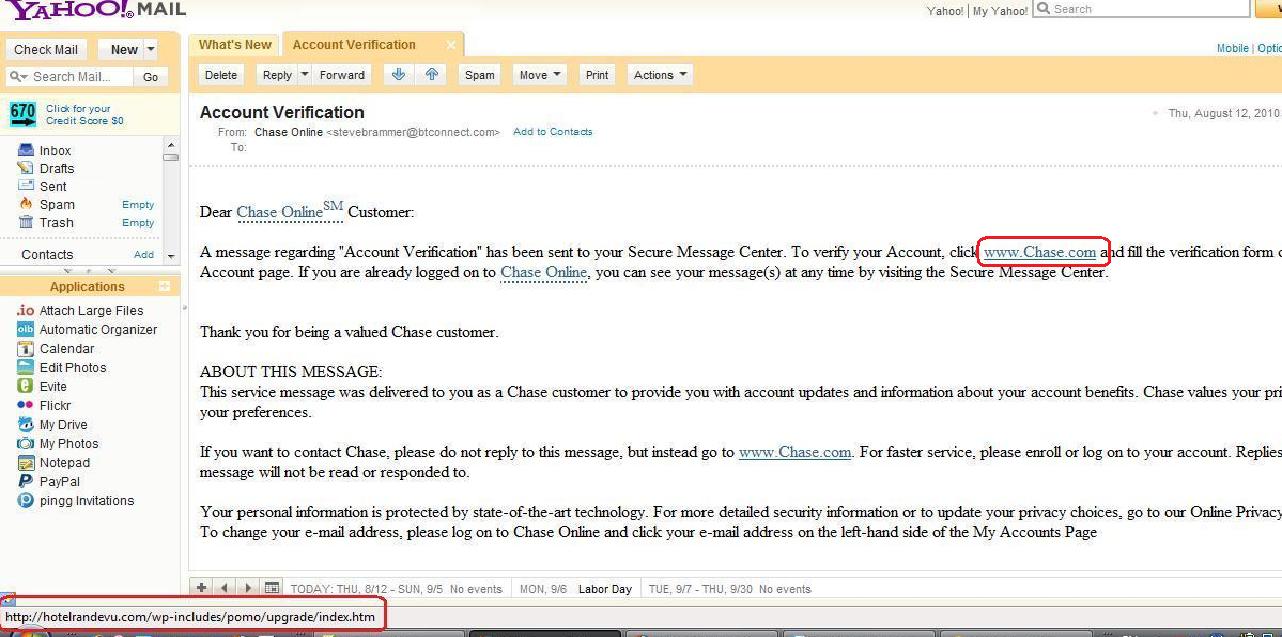Open the Trash bin icon
The height and width of the screenshot is (637, 1282).
pos(26,222)
